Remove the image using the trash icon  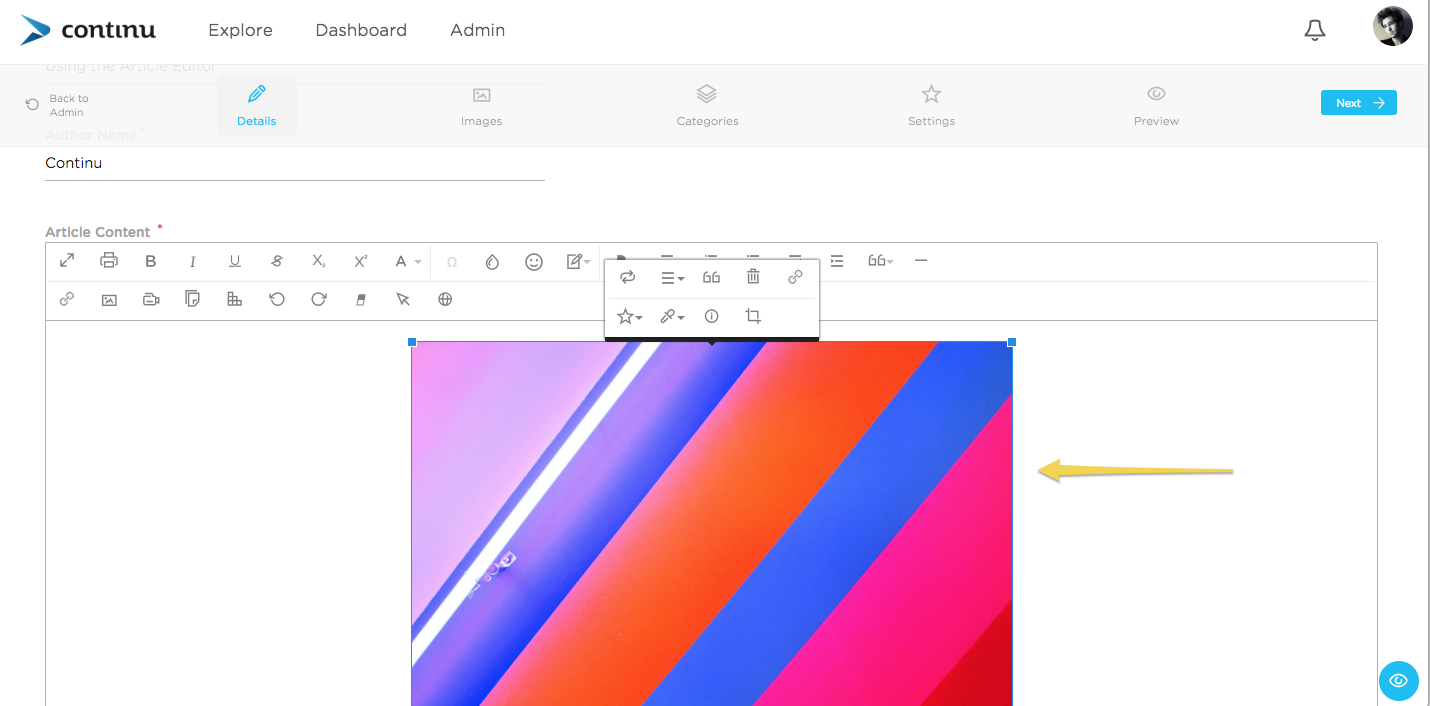point(753,277)
